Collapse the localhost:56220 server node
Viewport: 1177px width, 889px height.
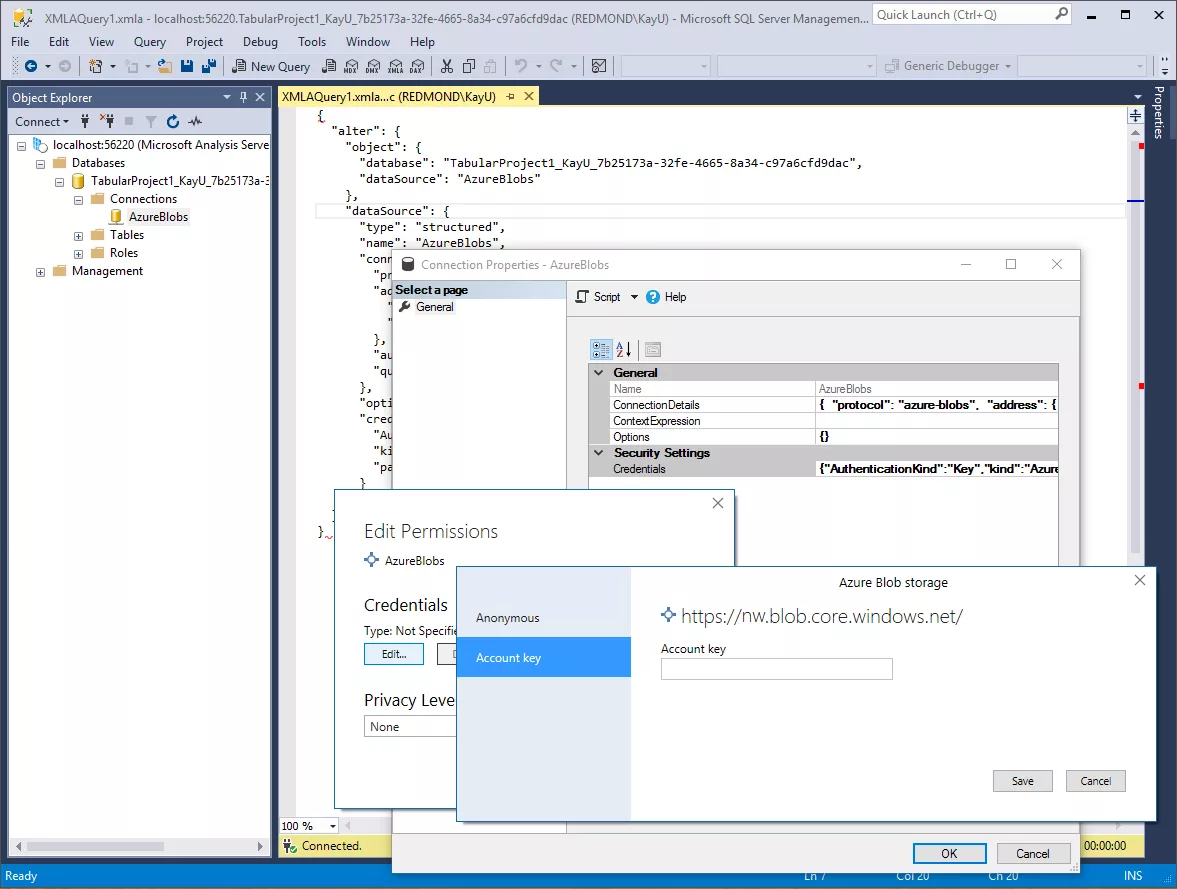(21, 146)
